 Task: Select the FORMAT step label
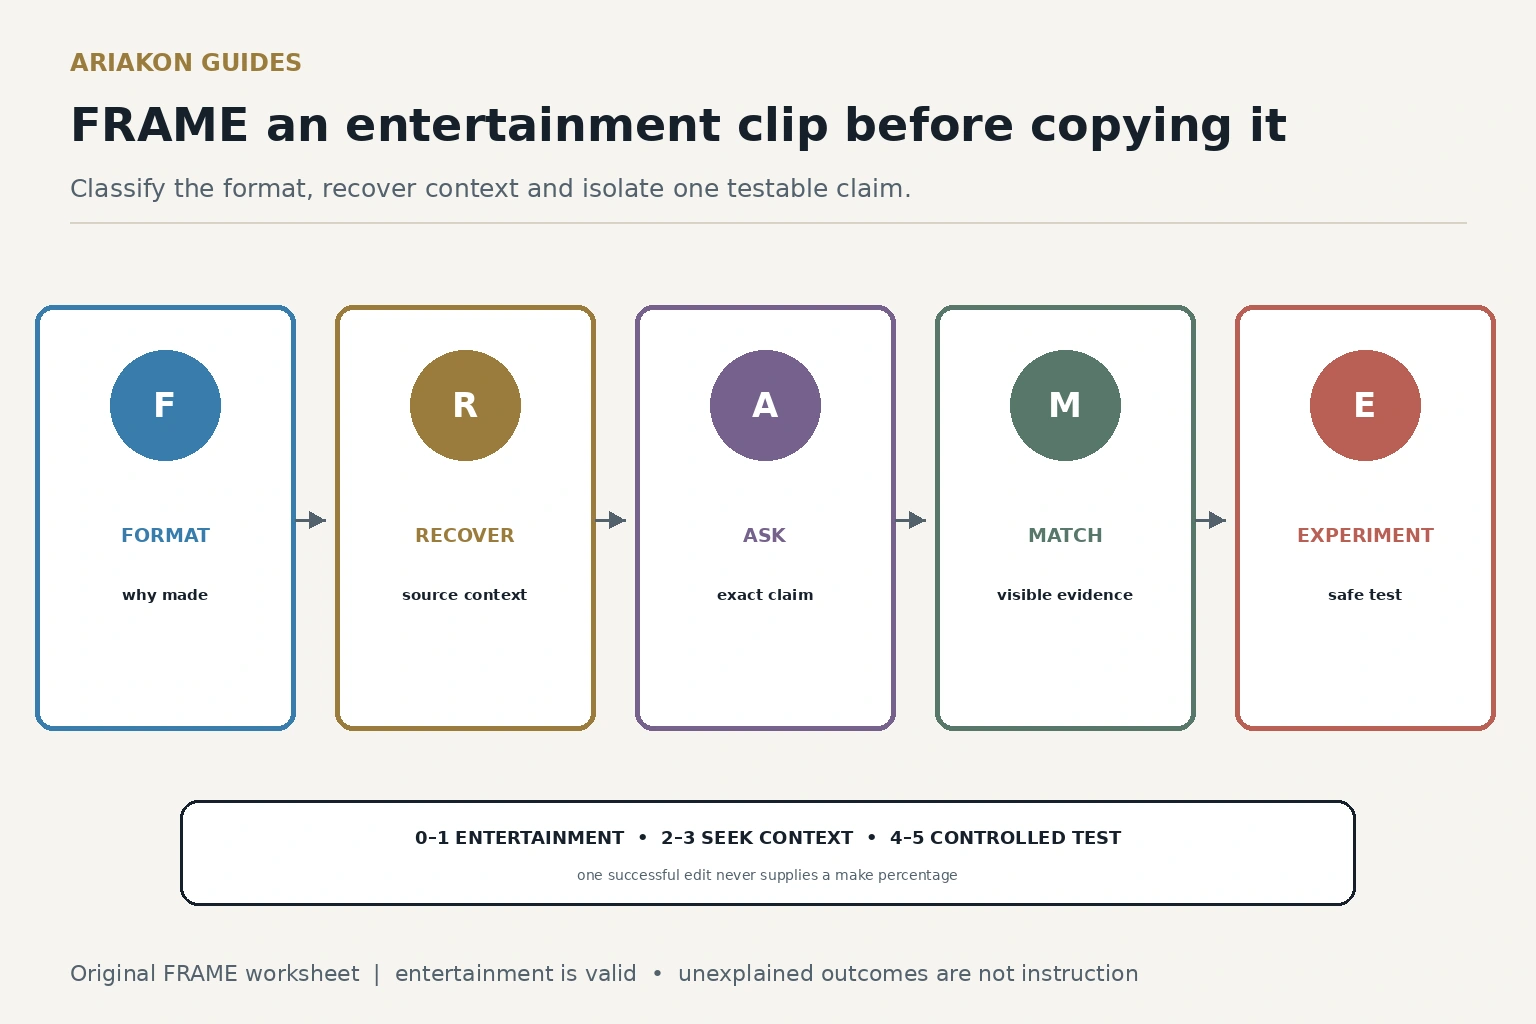[165, 535]
